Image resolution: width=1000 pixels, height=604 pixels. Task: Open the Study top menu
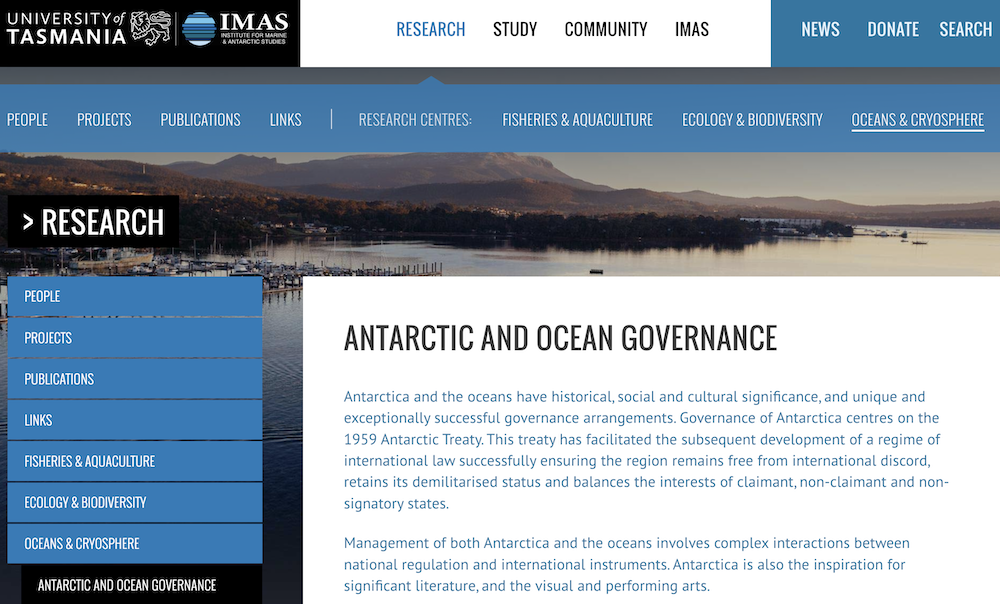point(515,29)
